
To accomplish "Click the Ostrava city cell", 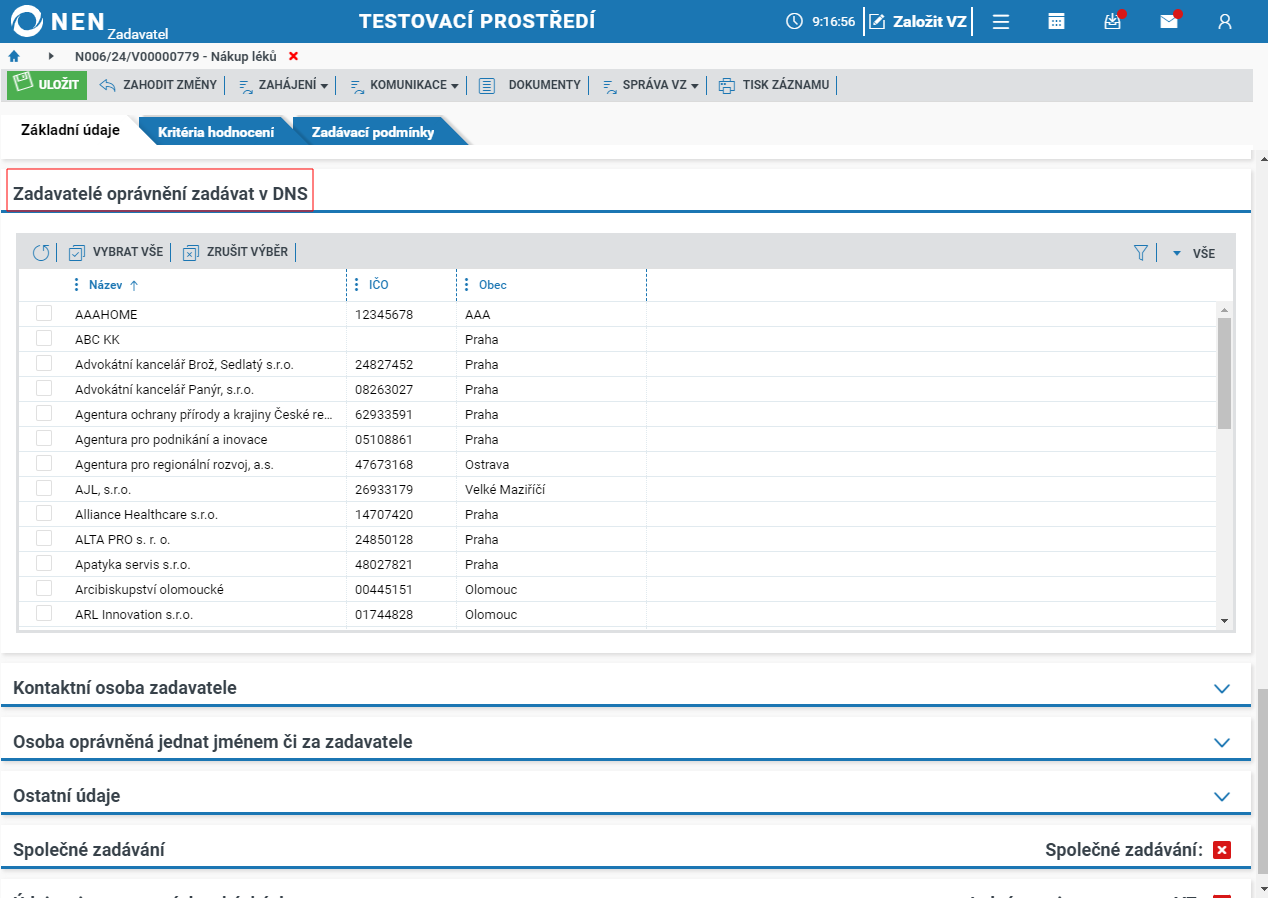I will pos(487,465).
